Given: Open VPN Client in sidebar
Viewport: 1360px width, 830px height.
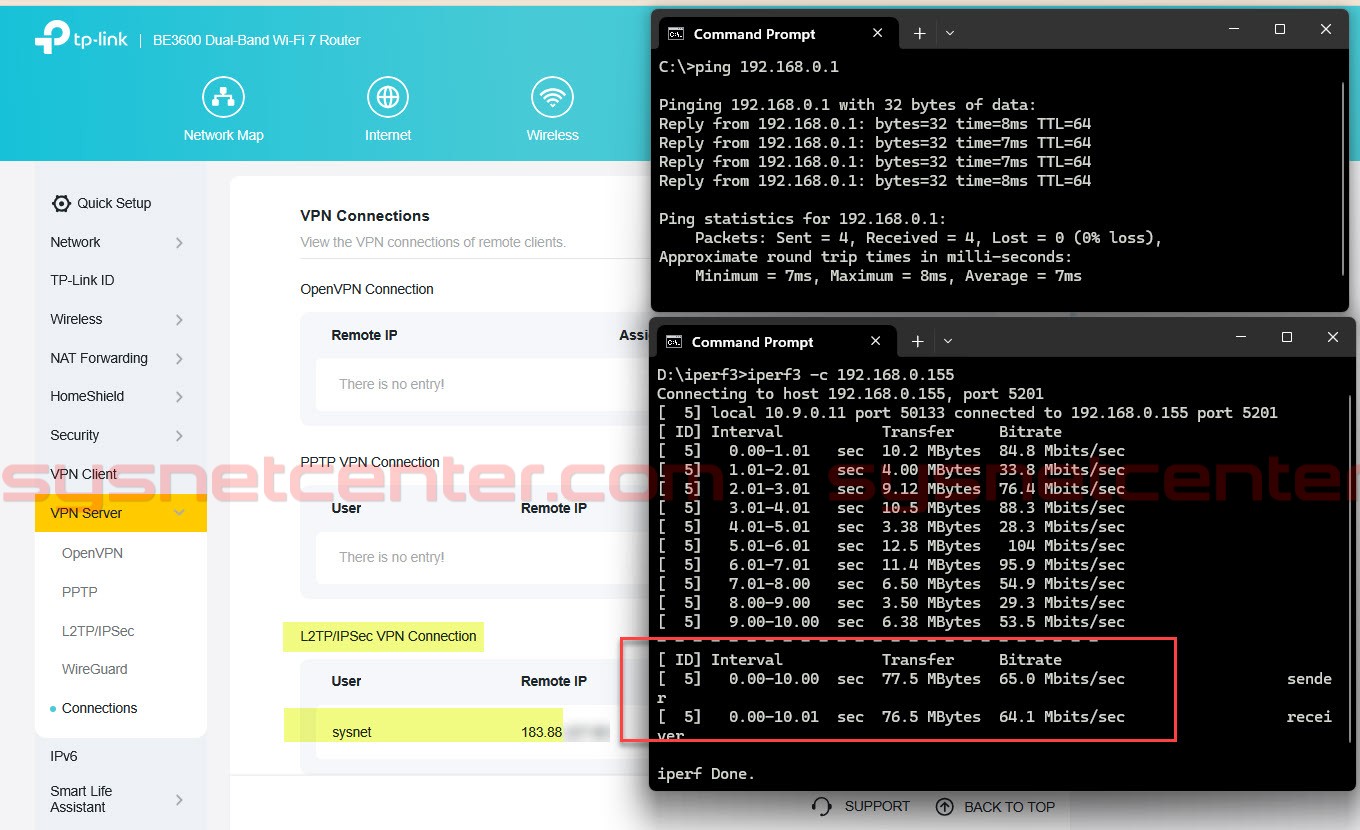Looking at the screenshot, I should point(83,474).
